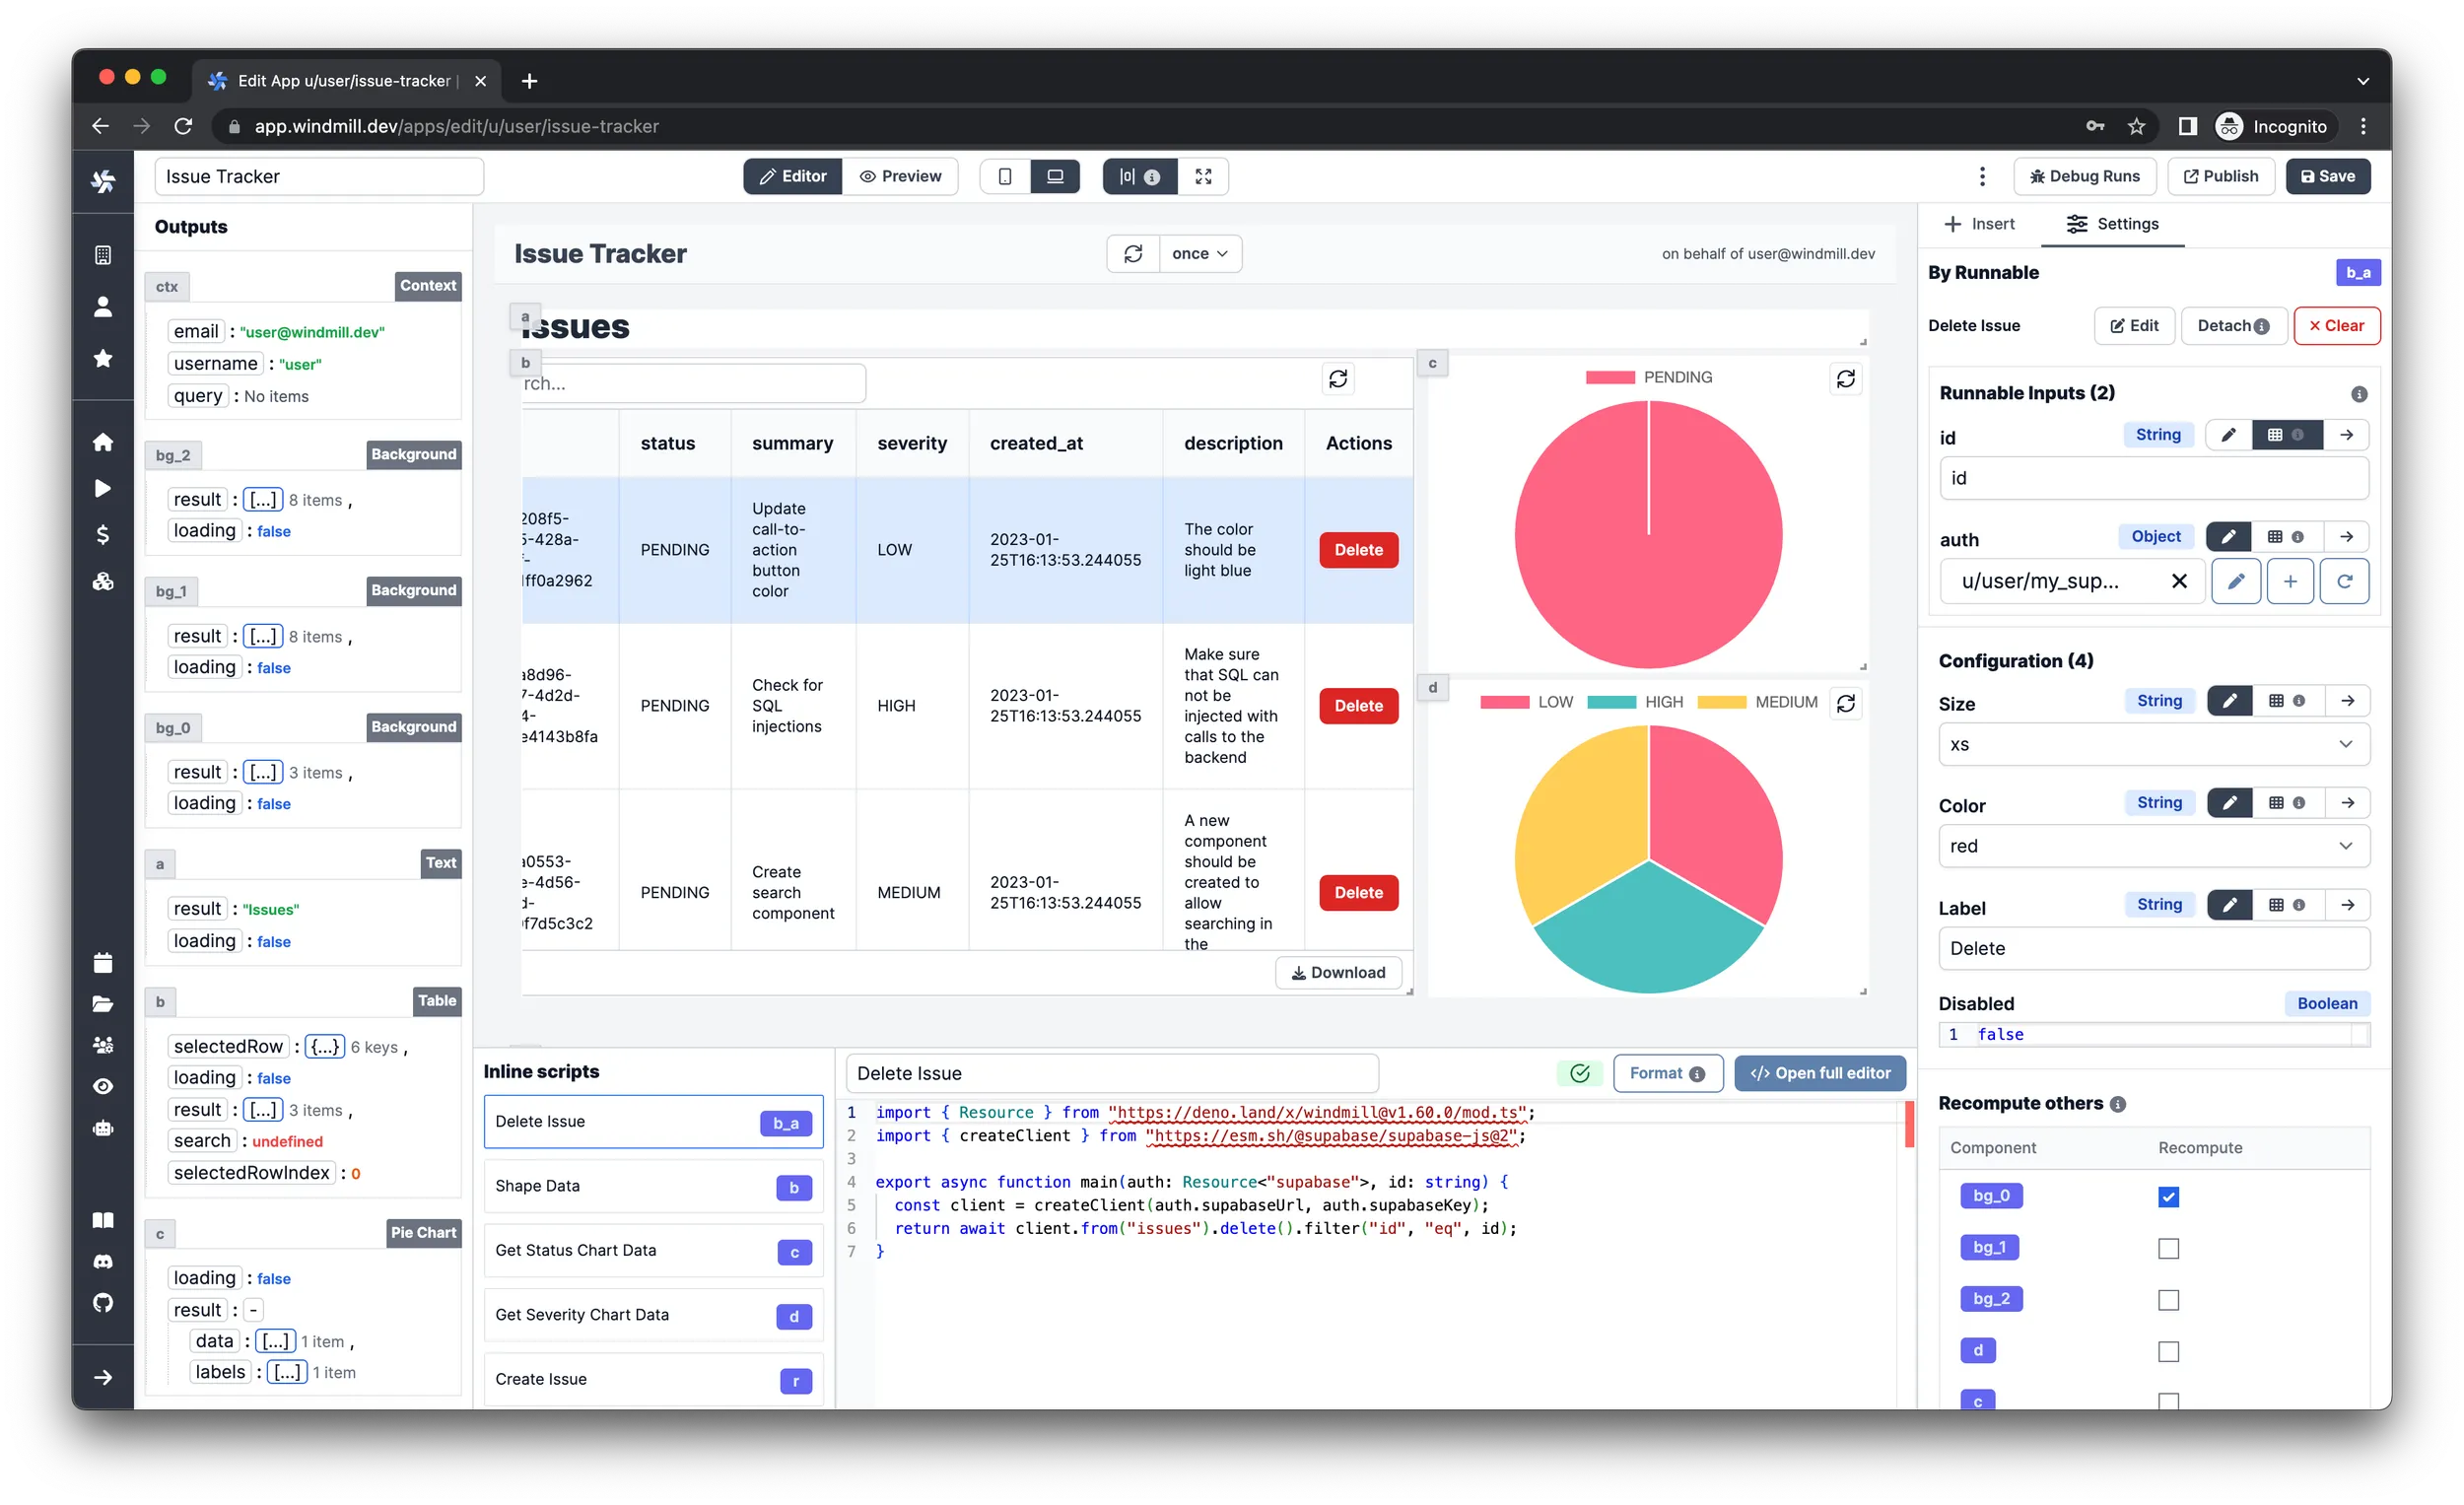Image resolution: width=2464 pixels, height=1505 pixels.
Task: Open the Size dropdown showing xs
Action: 2153,744
